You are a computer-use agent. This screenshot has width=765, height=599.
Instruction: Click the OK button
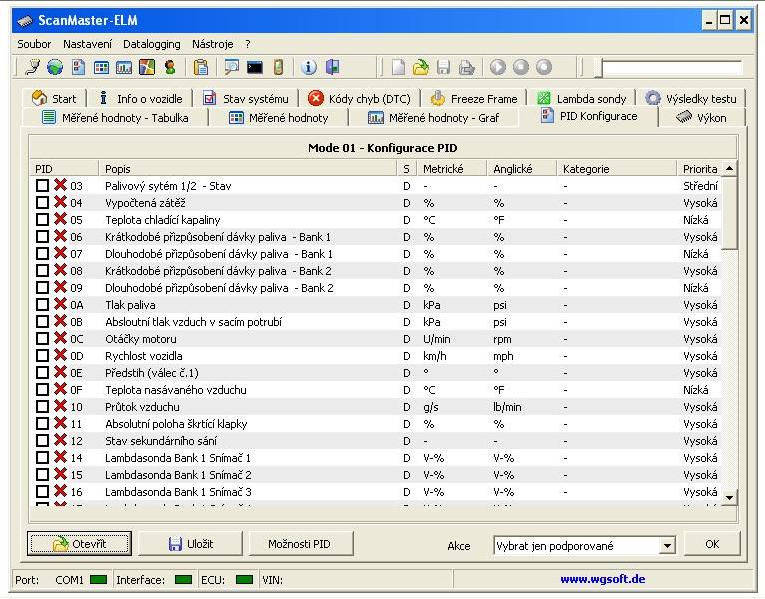click(x=712, y=543)
